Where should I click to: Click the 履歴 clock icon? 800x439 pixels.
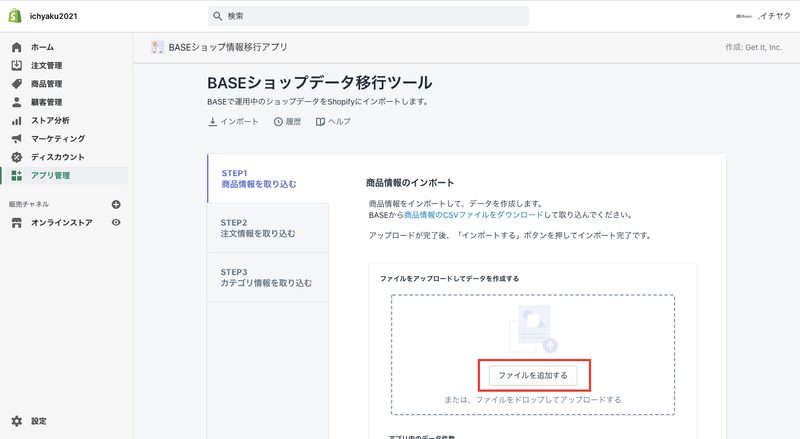278,122
